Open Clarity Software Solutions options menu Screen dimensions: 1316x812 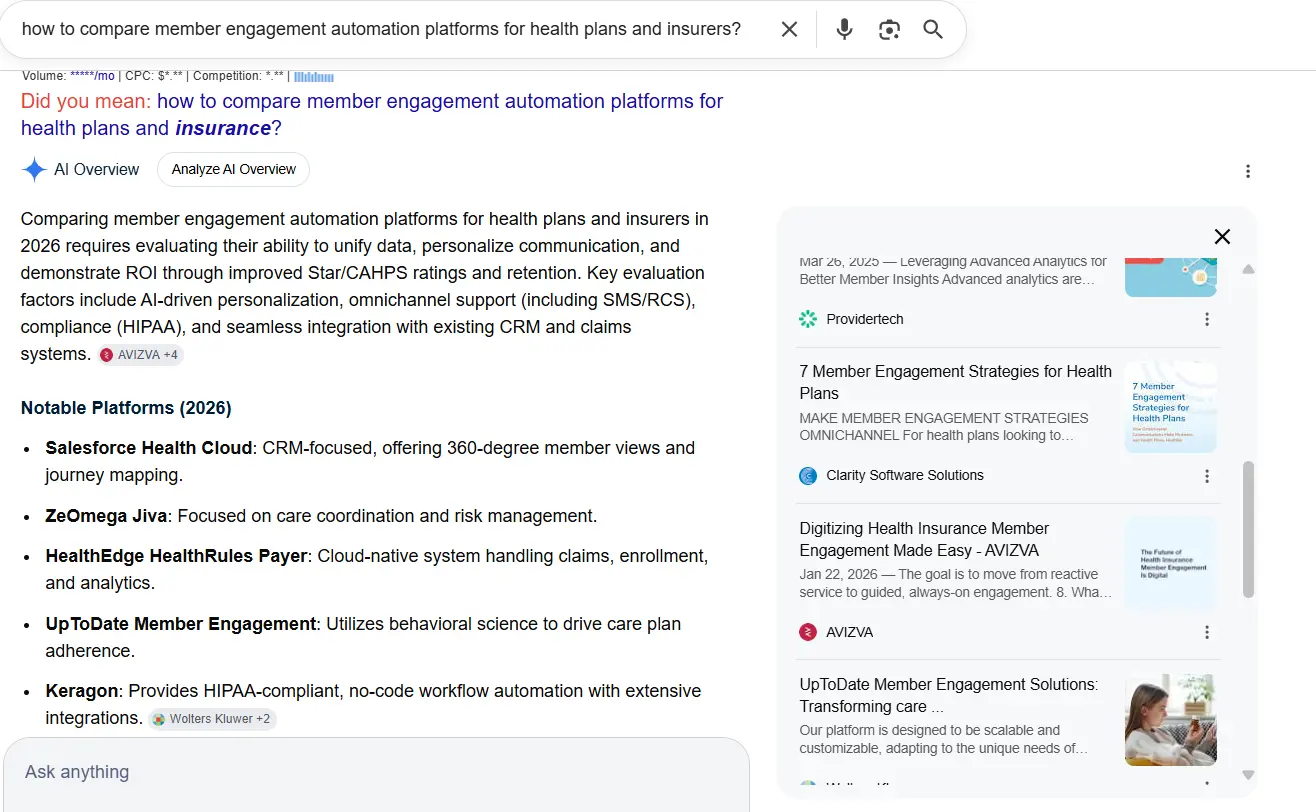tap(1207, 476)
